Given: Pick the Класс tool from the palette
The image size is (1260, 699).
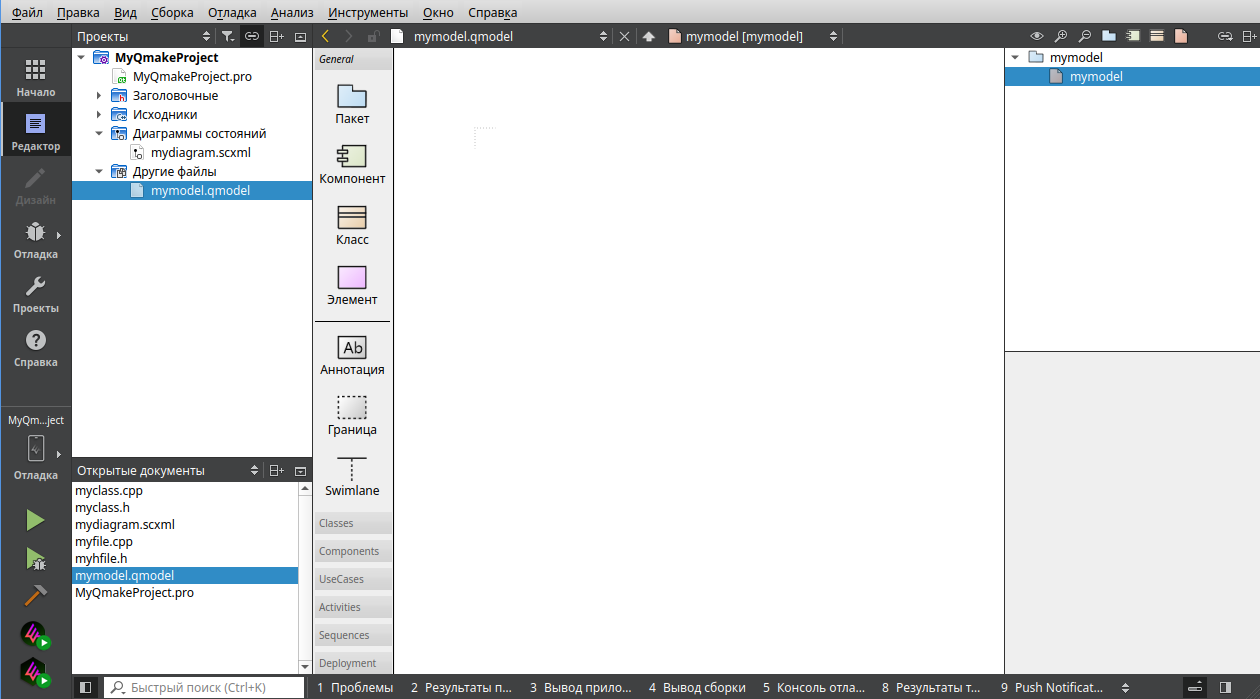Looking at the screenshot, I should (x=352, y=225).
